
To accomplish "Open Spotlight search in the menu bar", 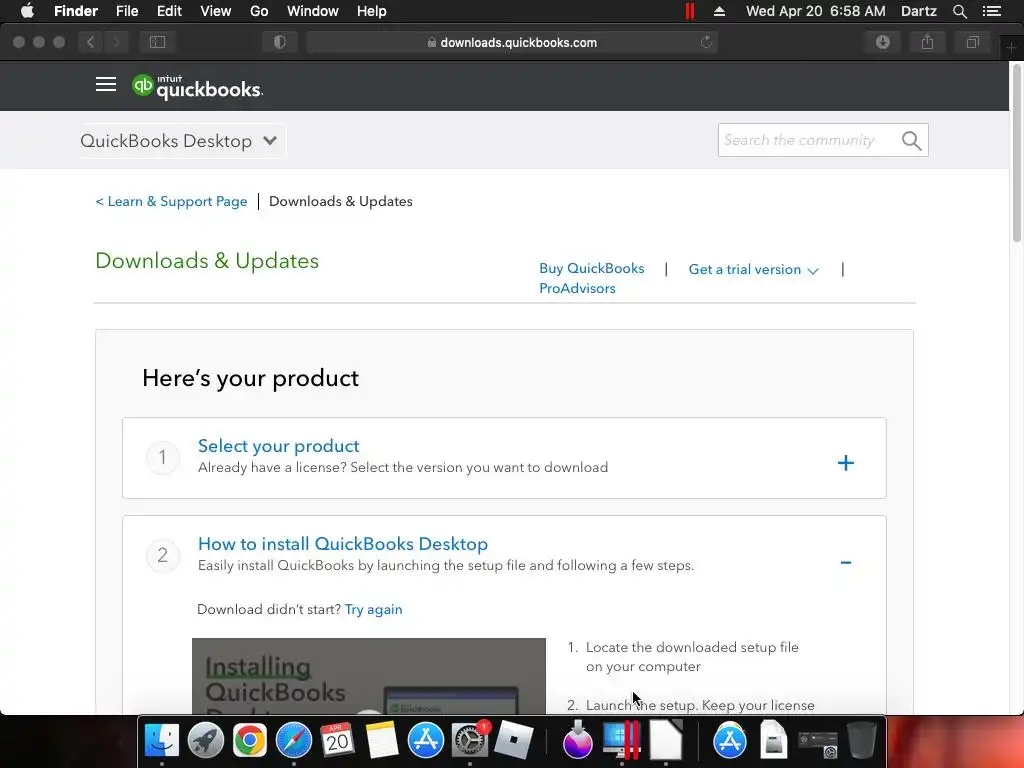I will point(959,11).
